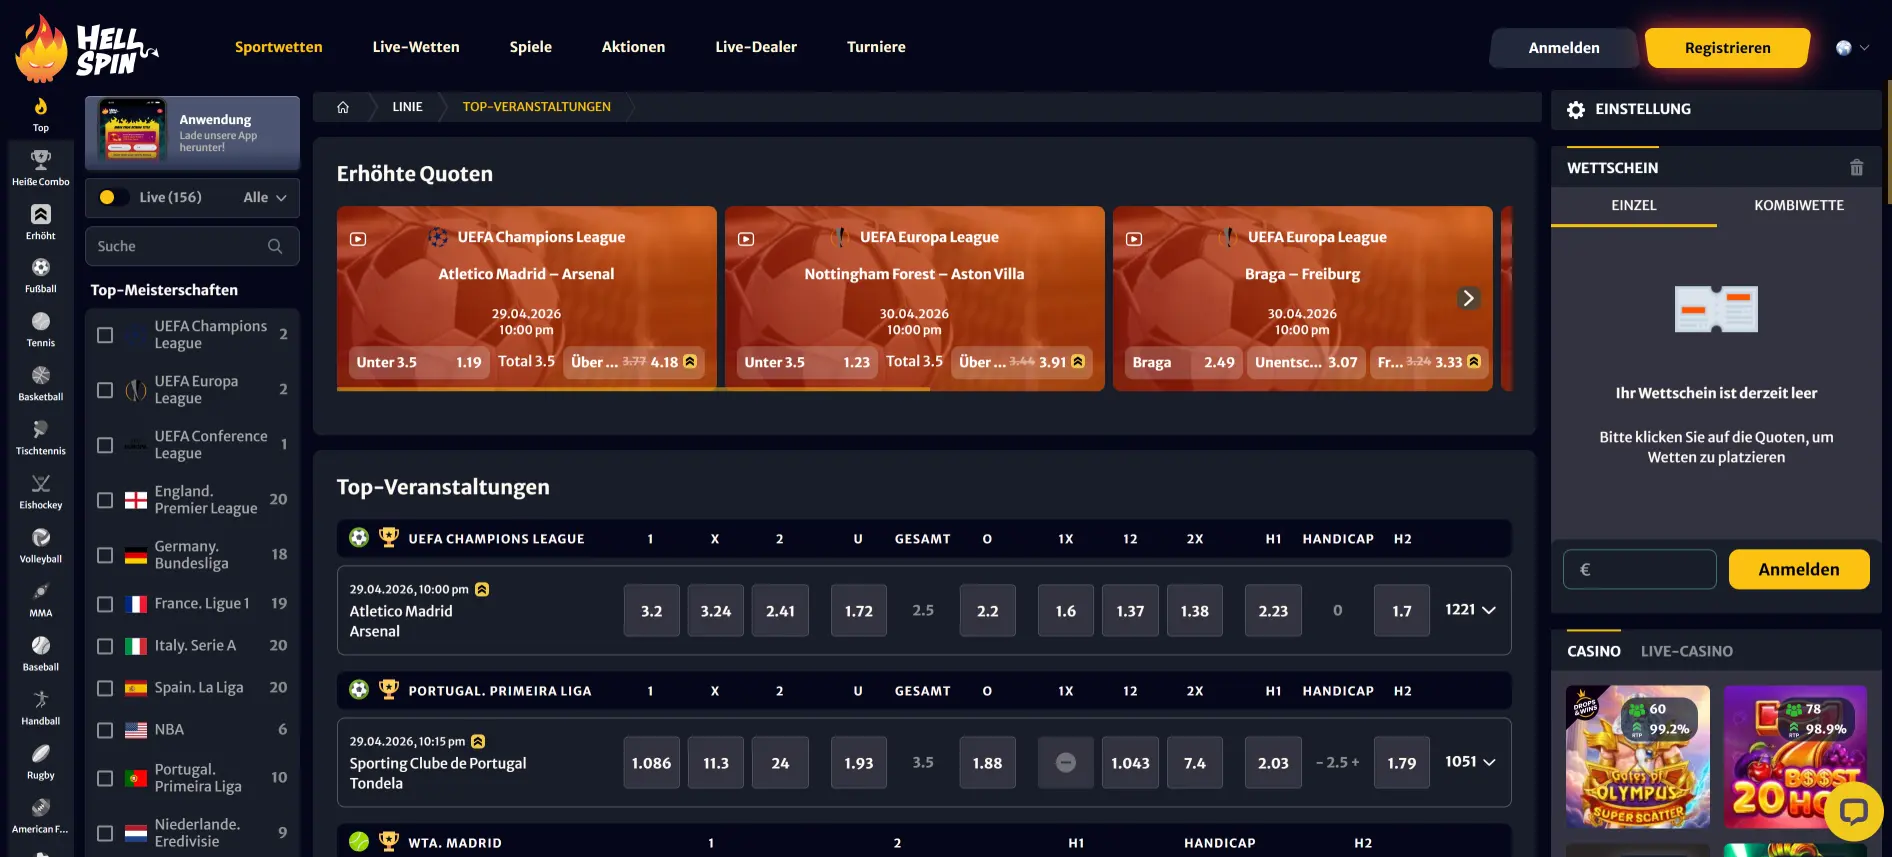Select odds 1.086 for Sporting win

[652, 763]
